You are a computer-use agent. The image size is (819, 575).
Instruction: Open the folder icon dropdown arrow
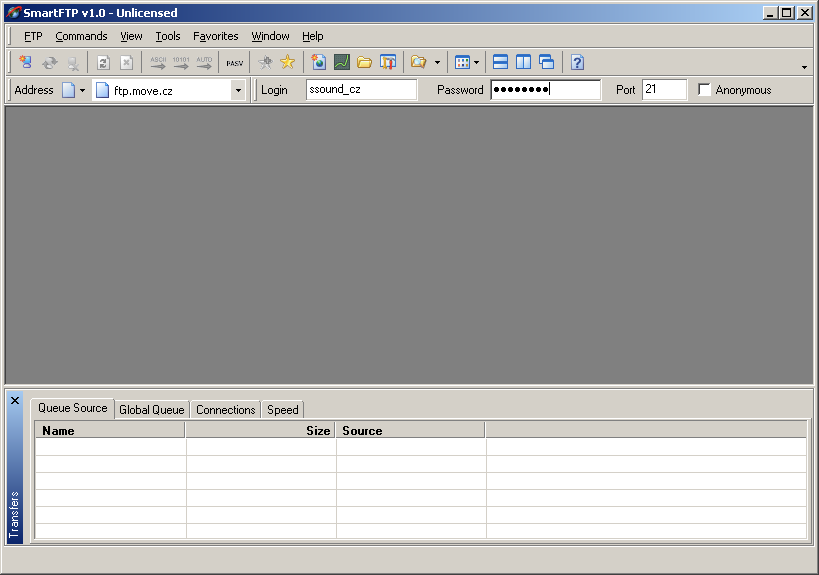(x=437, y=62)
